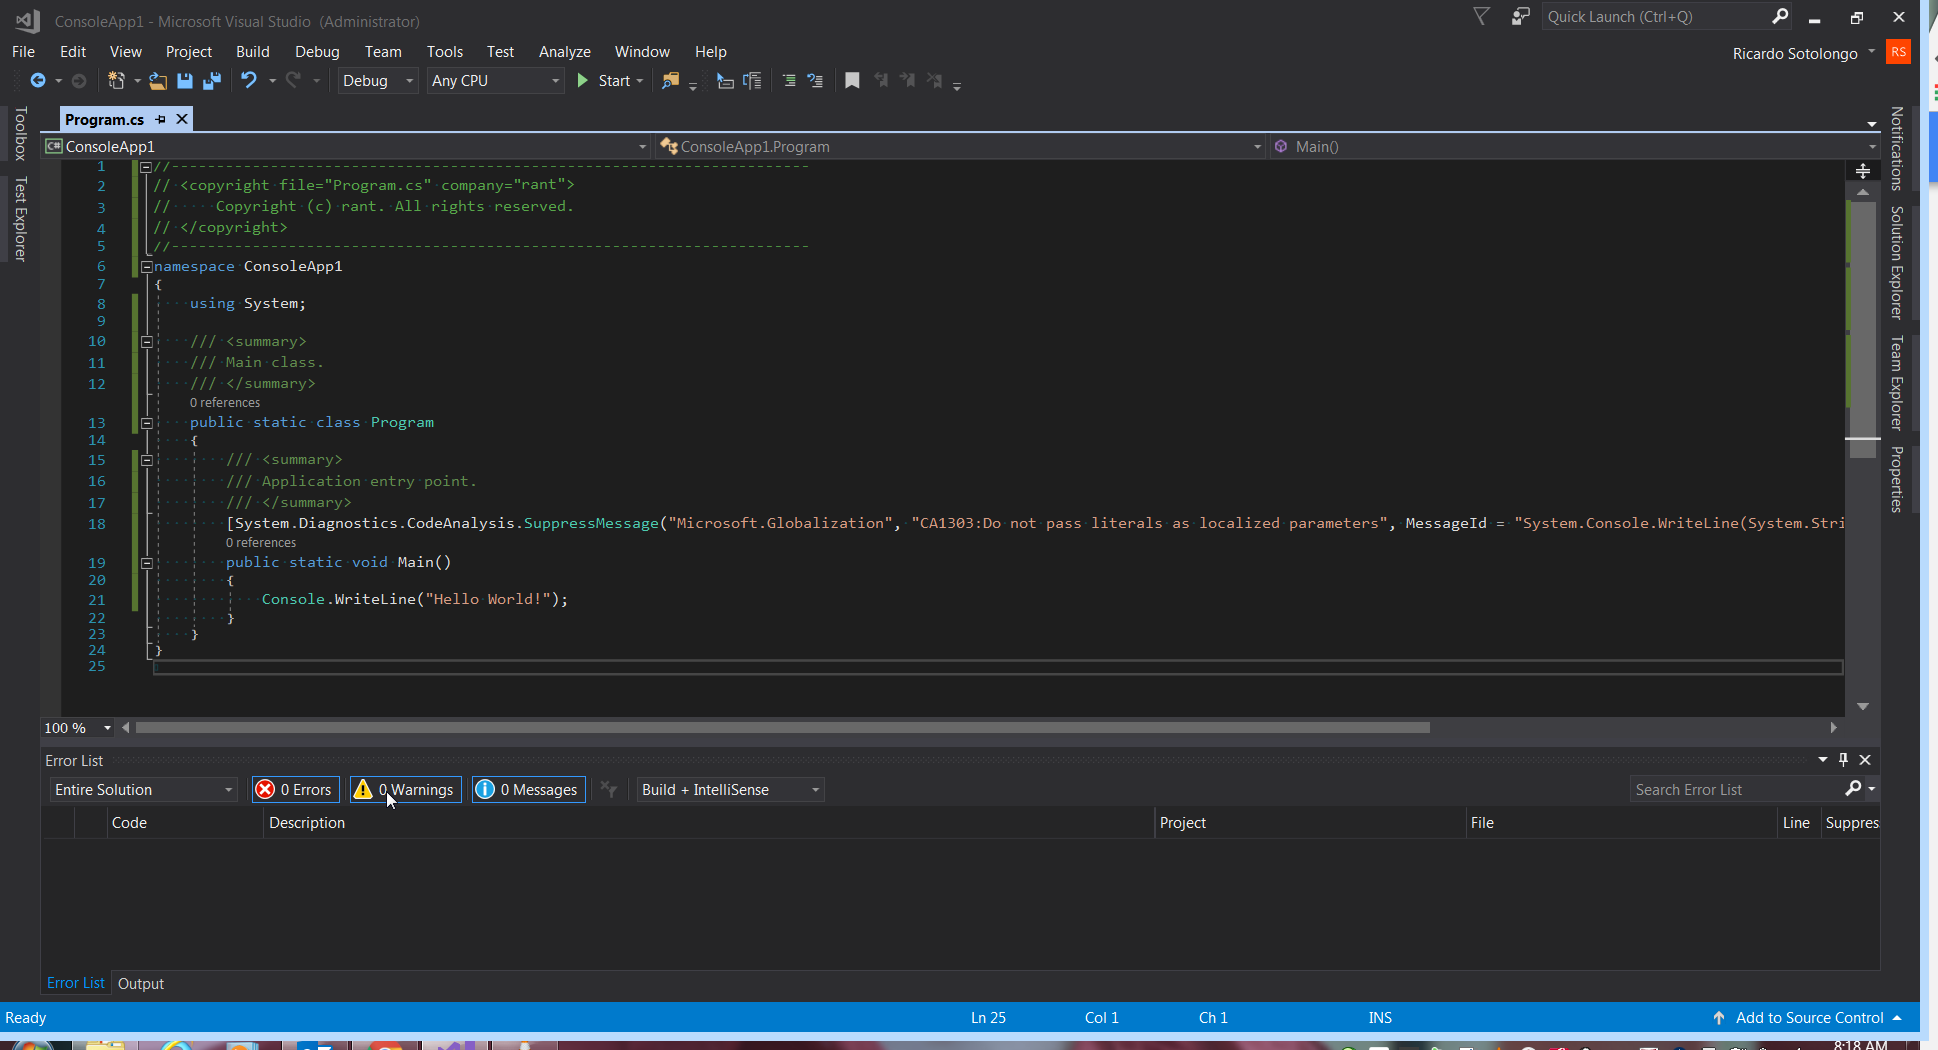Toggle the 0 Warnings filter

[406, 789]
